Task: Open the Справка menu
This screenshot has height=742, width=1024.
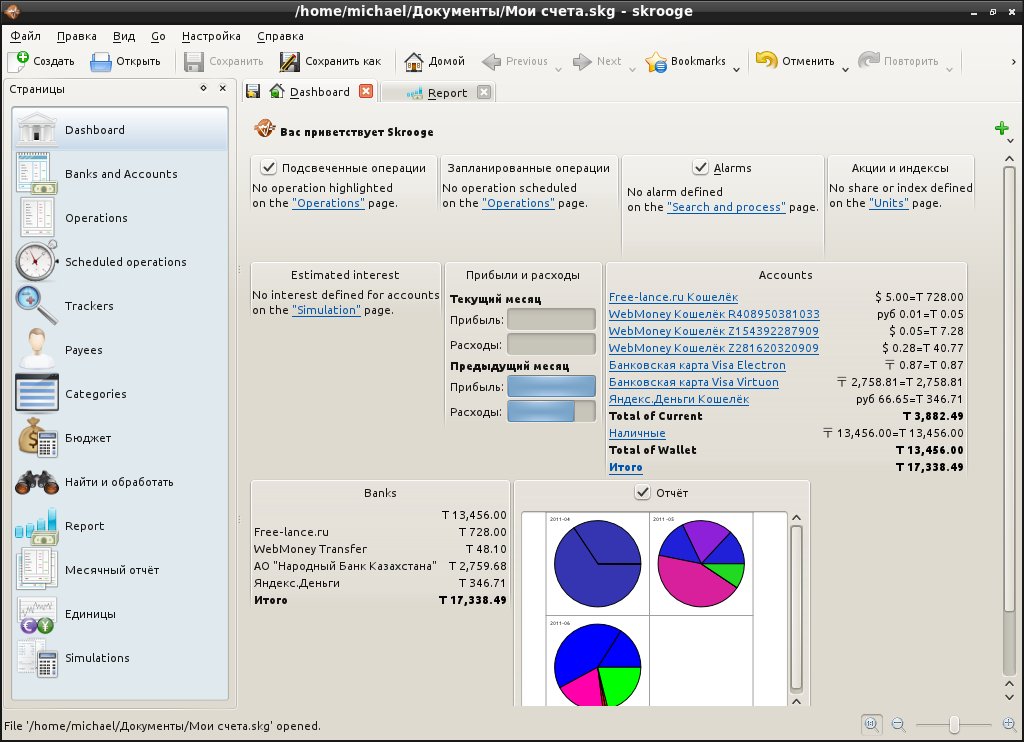Action: 280,36
